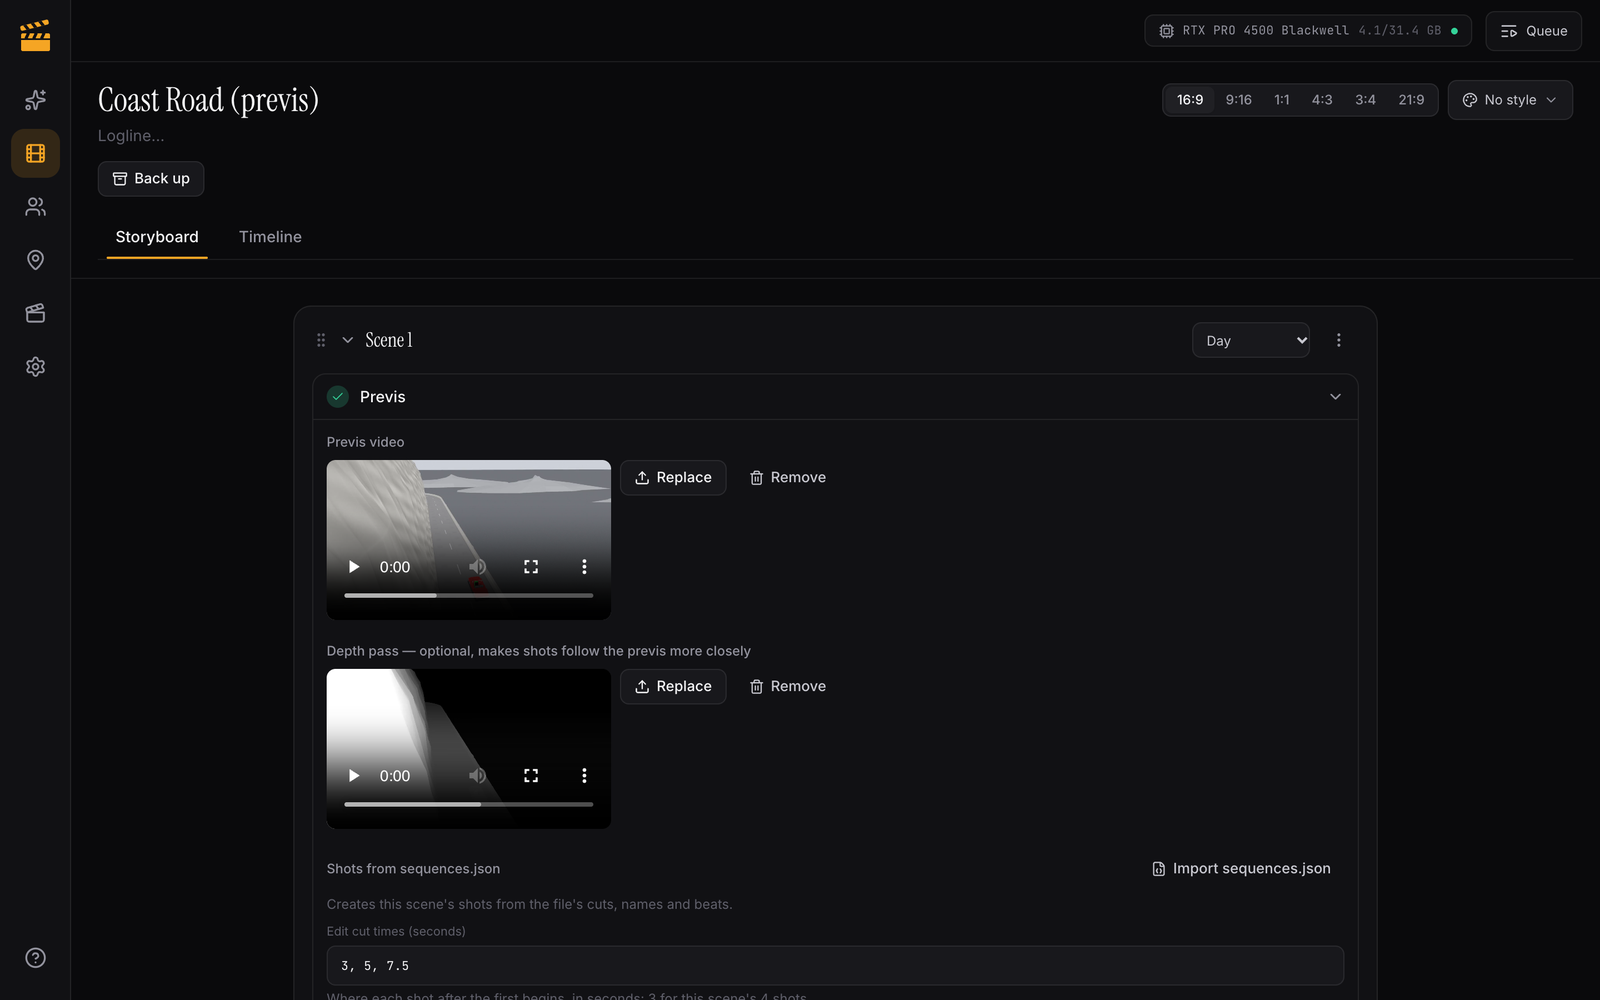Open the Day time-of-day dropdown
The image size is (1600, 1000).
tap(1251, 340)
